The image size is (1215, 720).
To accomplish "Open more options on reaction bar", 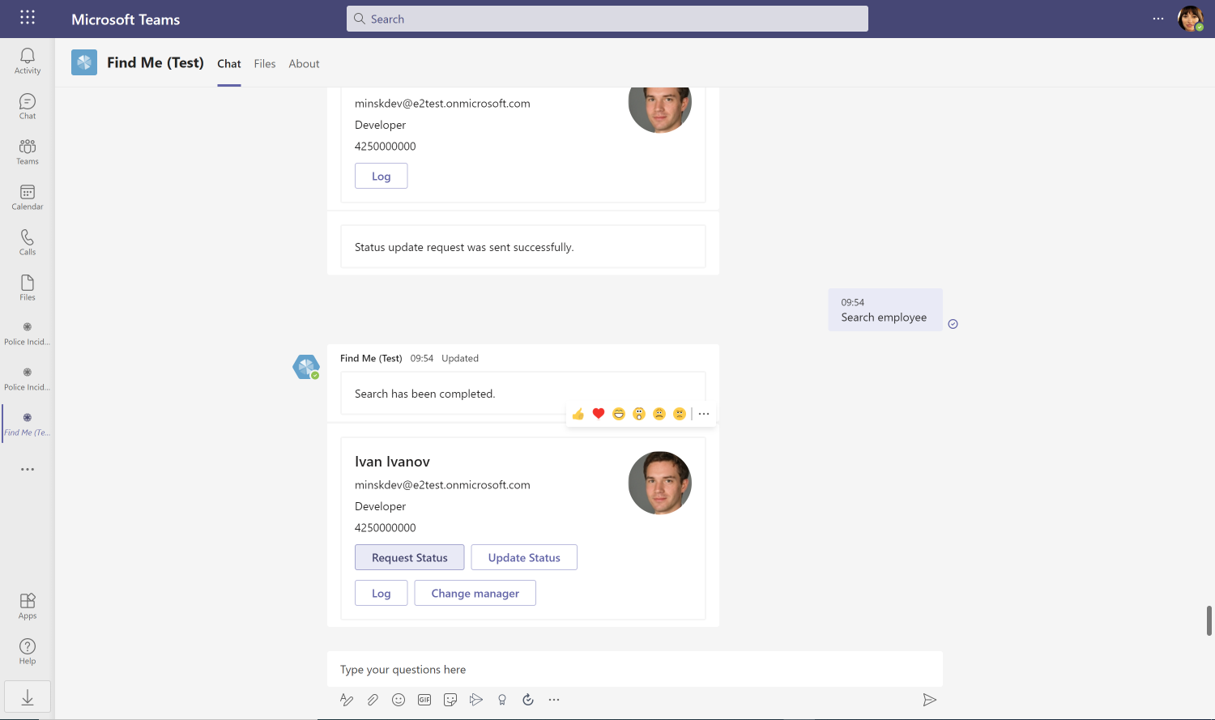I will click(704, 414).
